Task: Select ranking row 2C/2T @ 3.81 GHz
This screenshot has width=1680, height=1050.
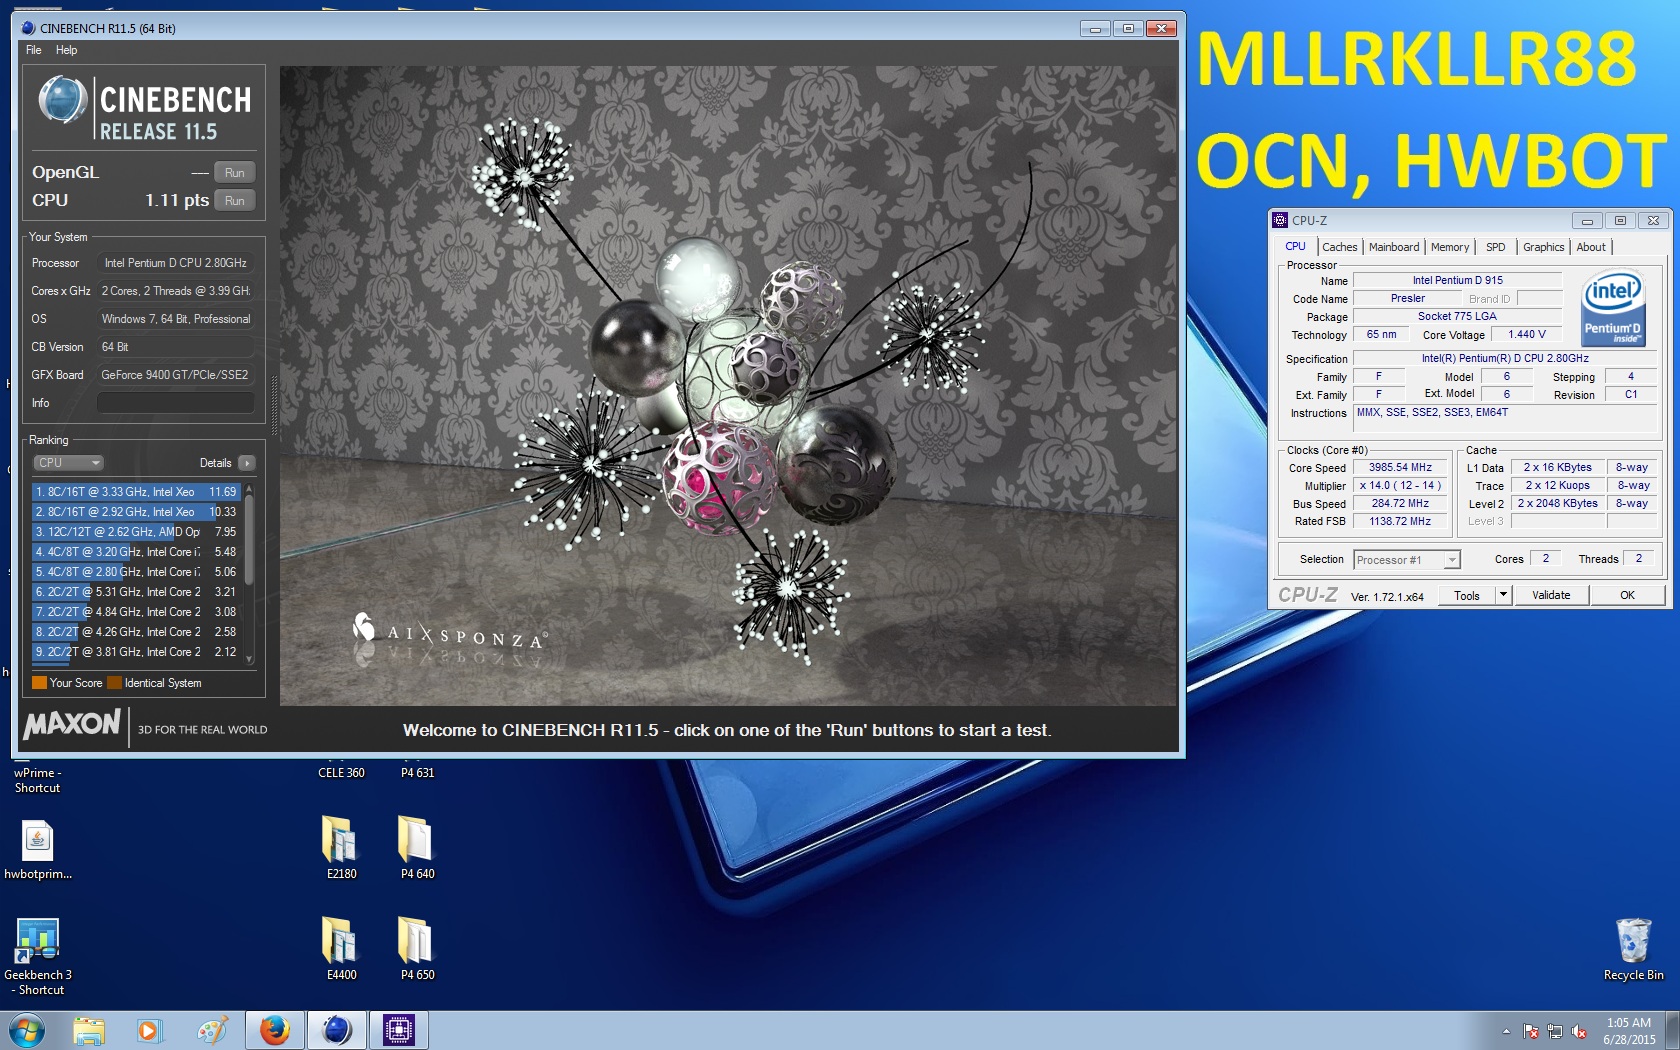Action: [136, 652]
